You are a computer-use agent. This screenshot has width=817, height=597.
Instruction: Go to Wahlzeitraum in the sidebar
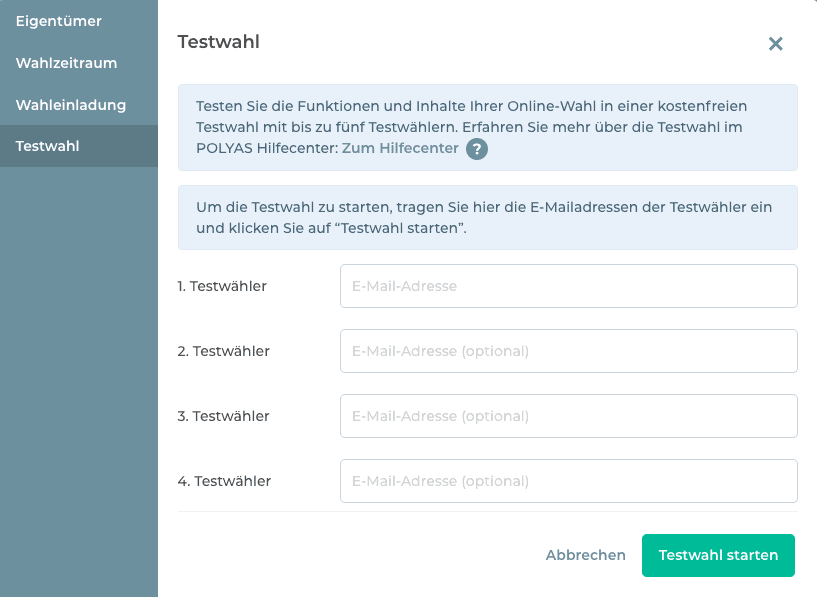tap(66, 63)
